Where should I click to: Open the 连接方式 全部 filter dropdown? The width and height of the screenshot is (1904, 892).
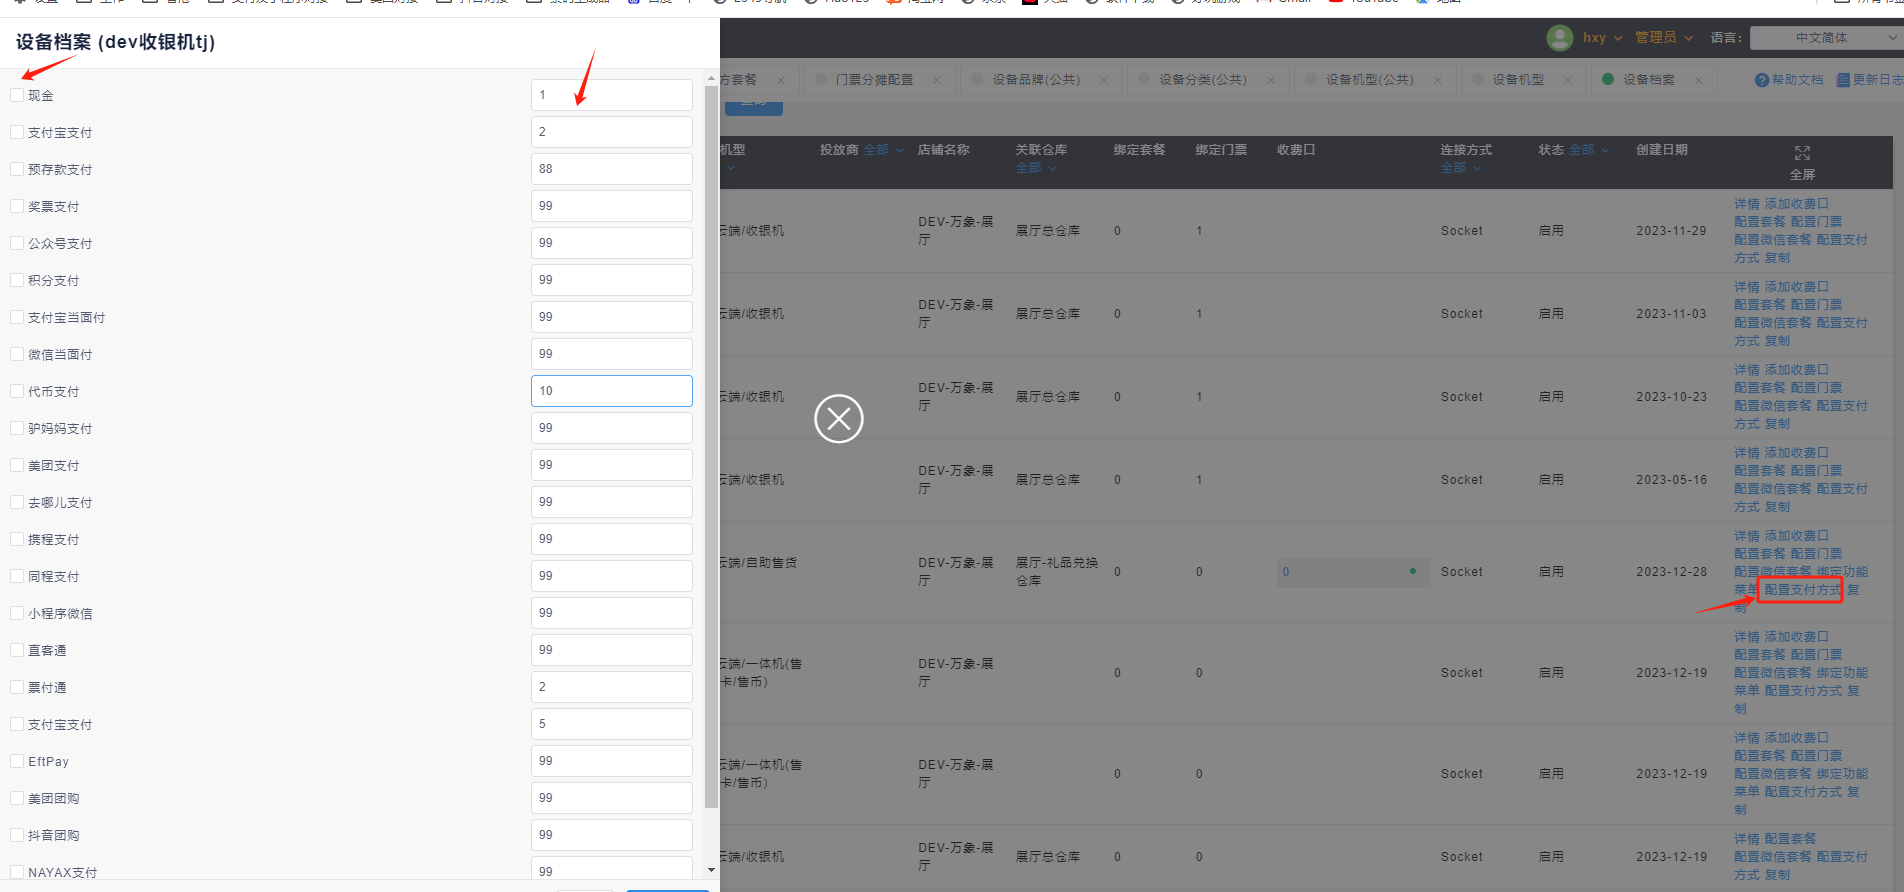click(x=1461, y=168)
